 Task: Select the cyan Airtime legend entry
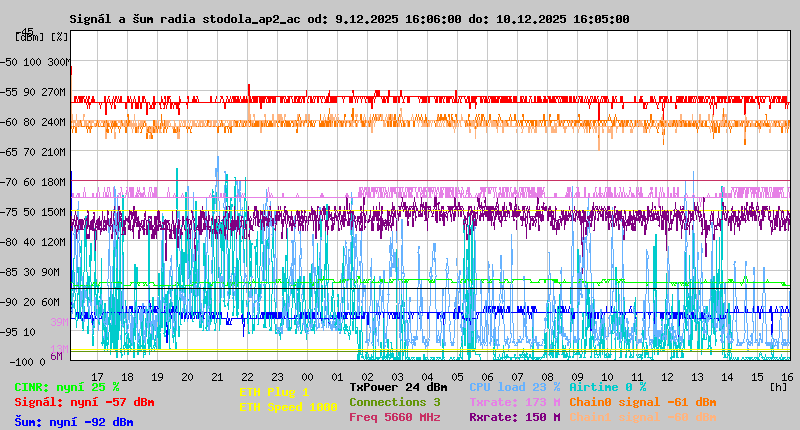tap(607, 387)
